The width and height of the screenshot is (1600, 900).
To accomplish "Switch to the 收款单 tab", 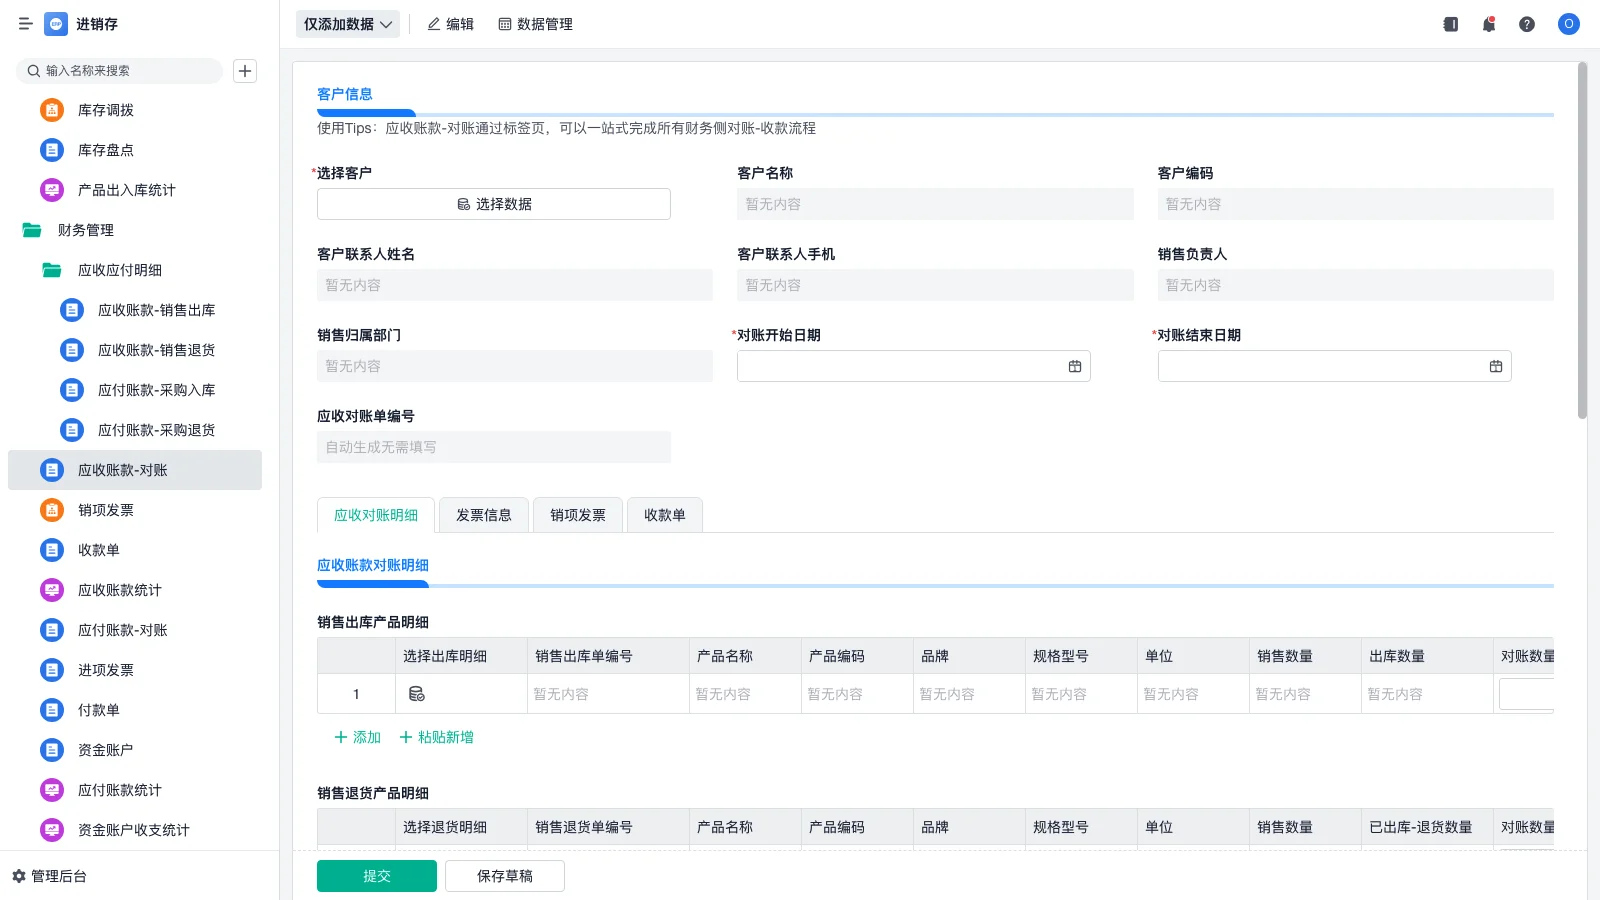I will pyautogui.click(x=665, y=515).
